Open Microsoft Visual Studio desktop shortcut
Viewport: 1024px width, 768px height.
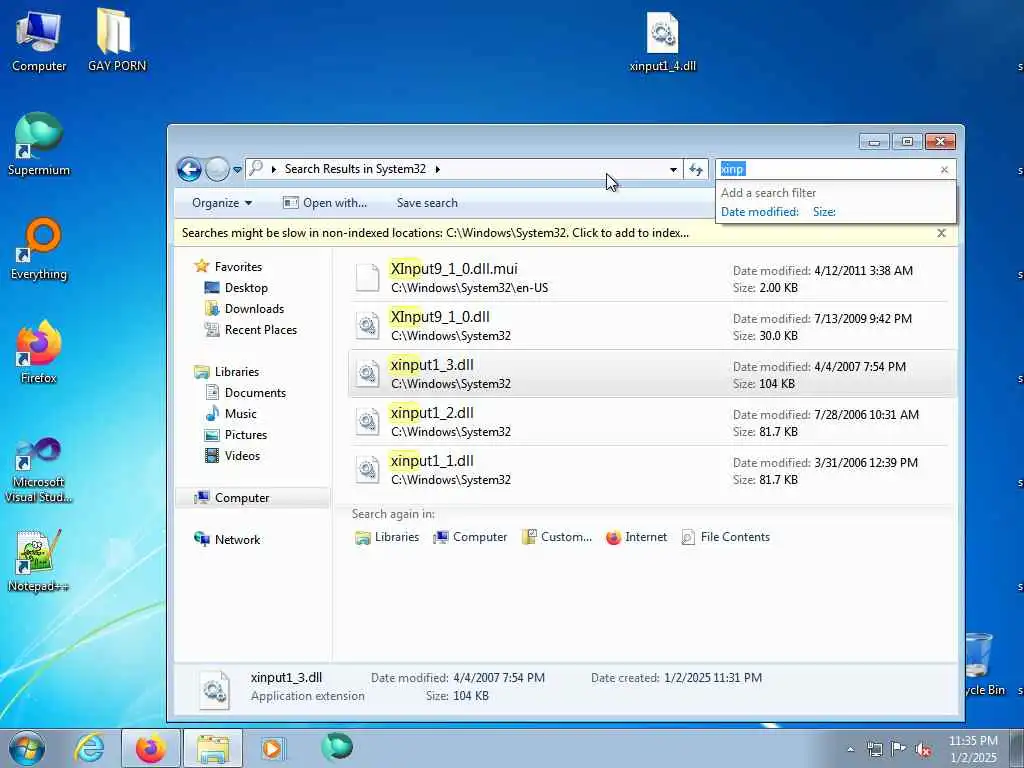click(x=39, y=470)
